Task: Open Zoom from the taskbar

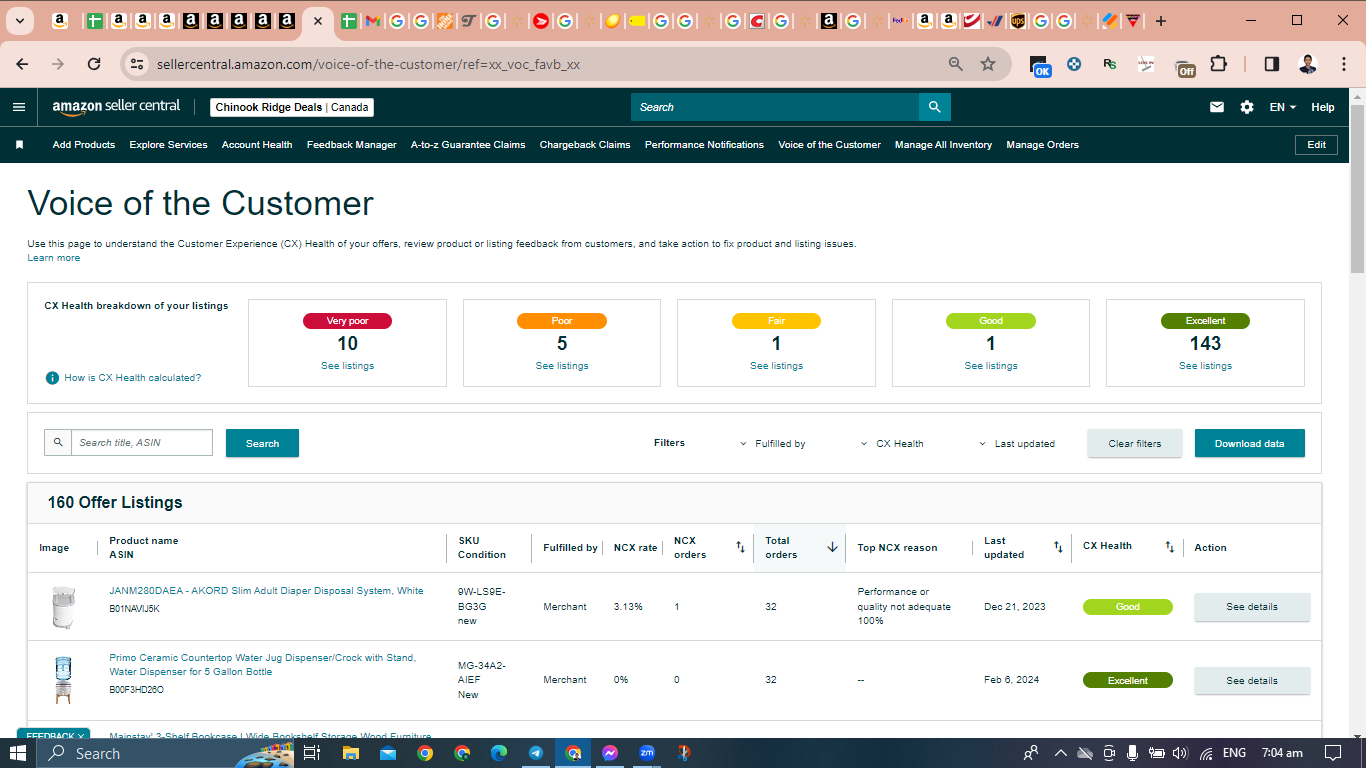Action: (x=647, y=753)
